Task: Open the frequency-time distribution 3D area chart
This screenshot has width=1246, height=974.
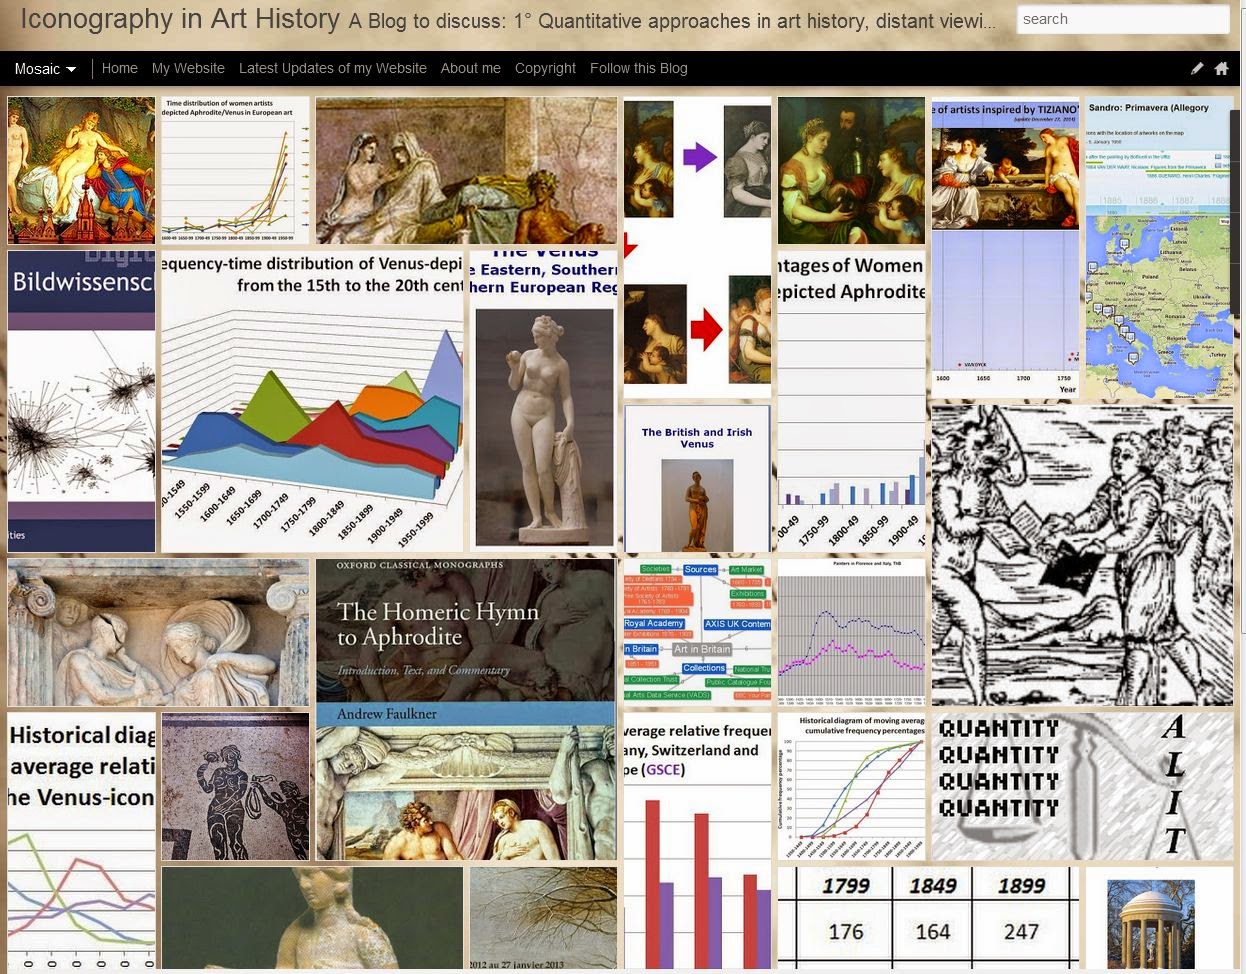Action: coord(312,401)
